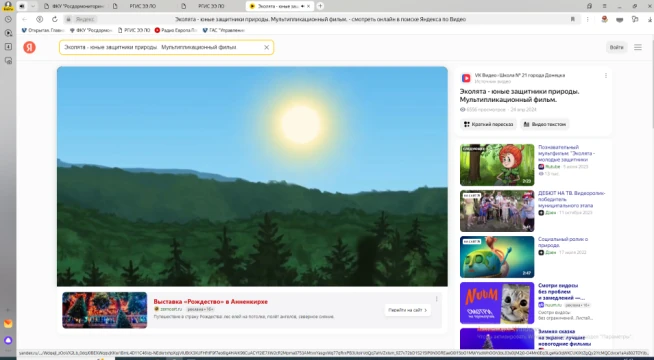The width and height of the screenshot is (654, 360).
Task: Open the browser window menu lines icon
Action: pyautogui.click(x=604, y=6)
